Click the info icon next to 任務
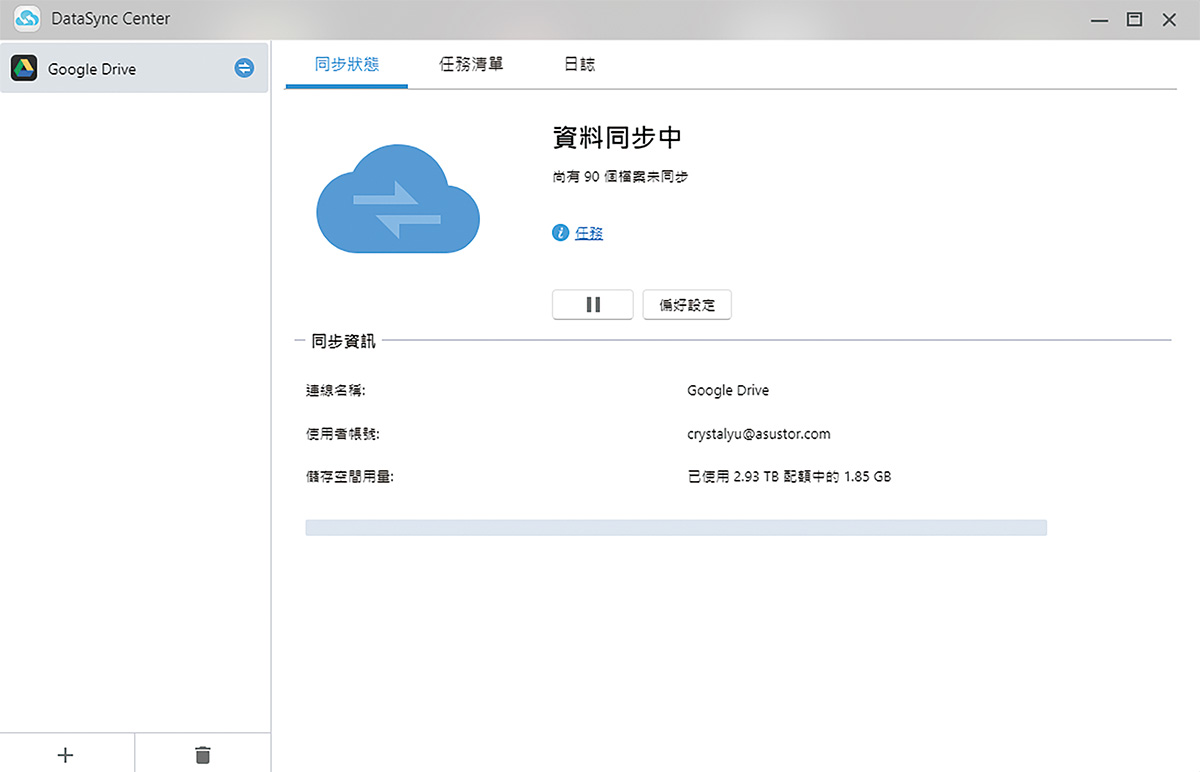The height and width of the screenshot is (772, 1200). tap(559, 232)
